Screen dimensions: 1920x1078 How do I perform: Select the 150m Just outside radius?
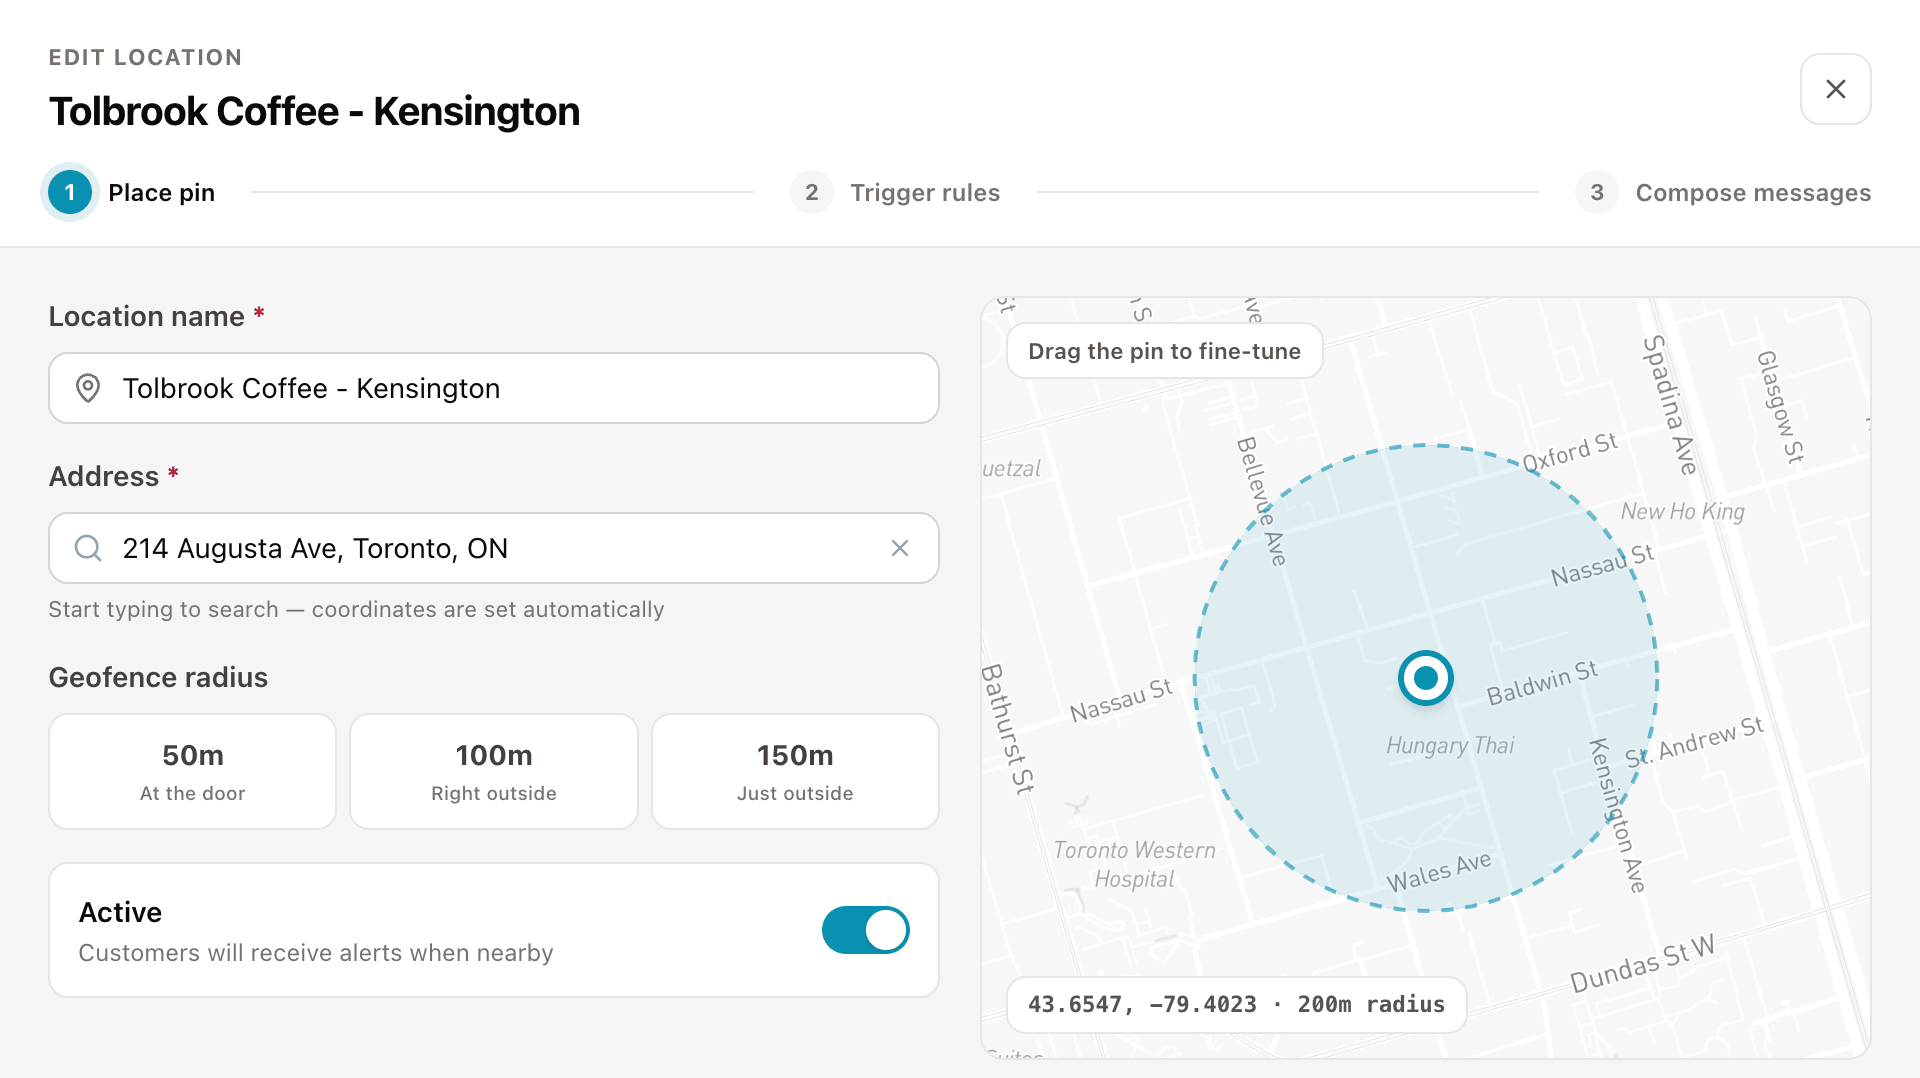[795, 771]
